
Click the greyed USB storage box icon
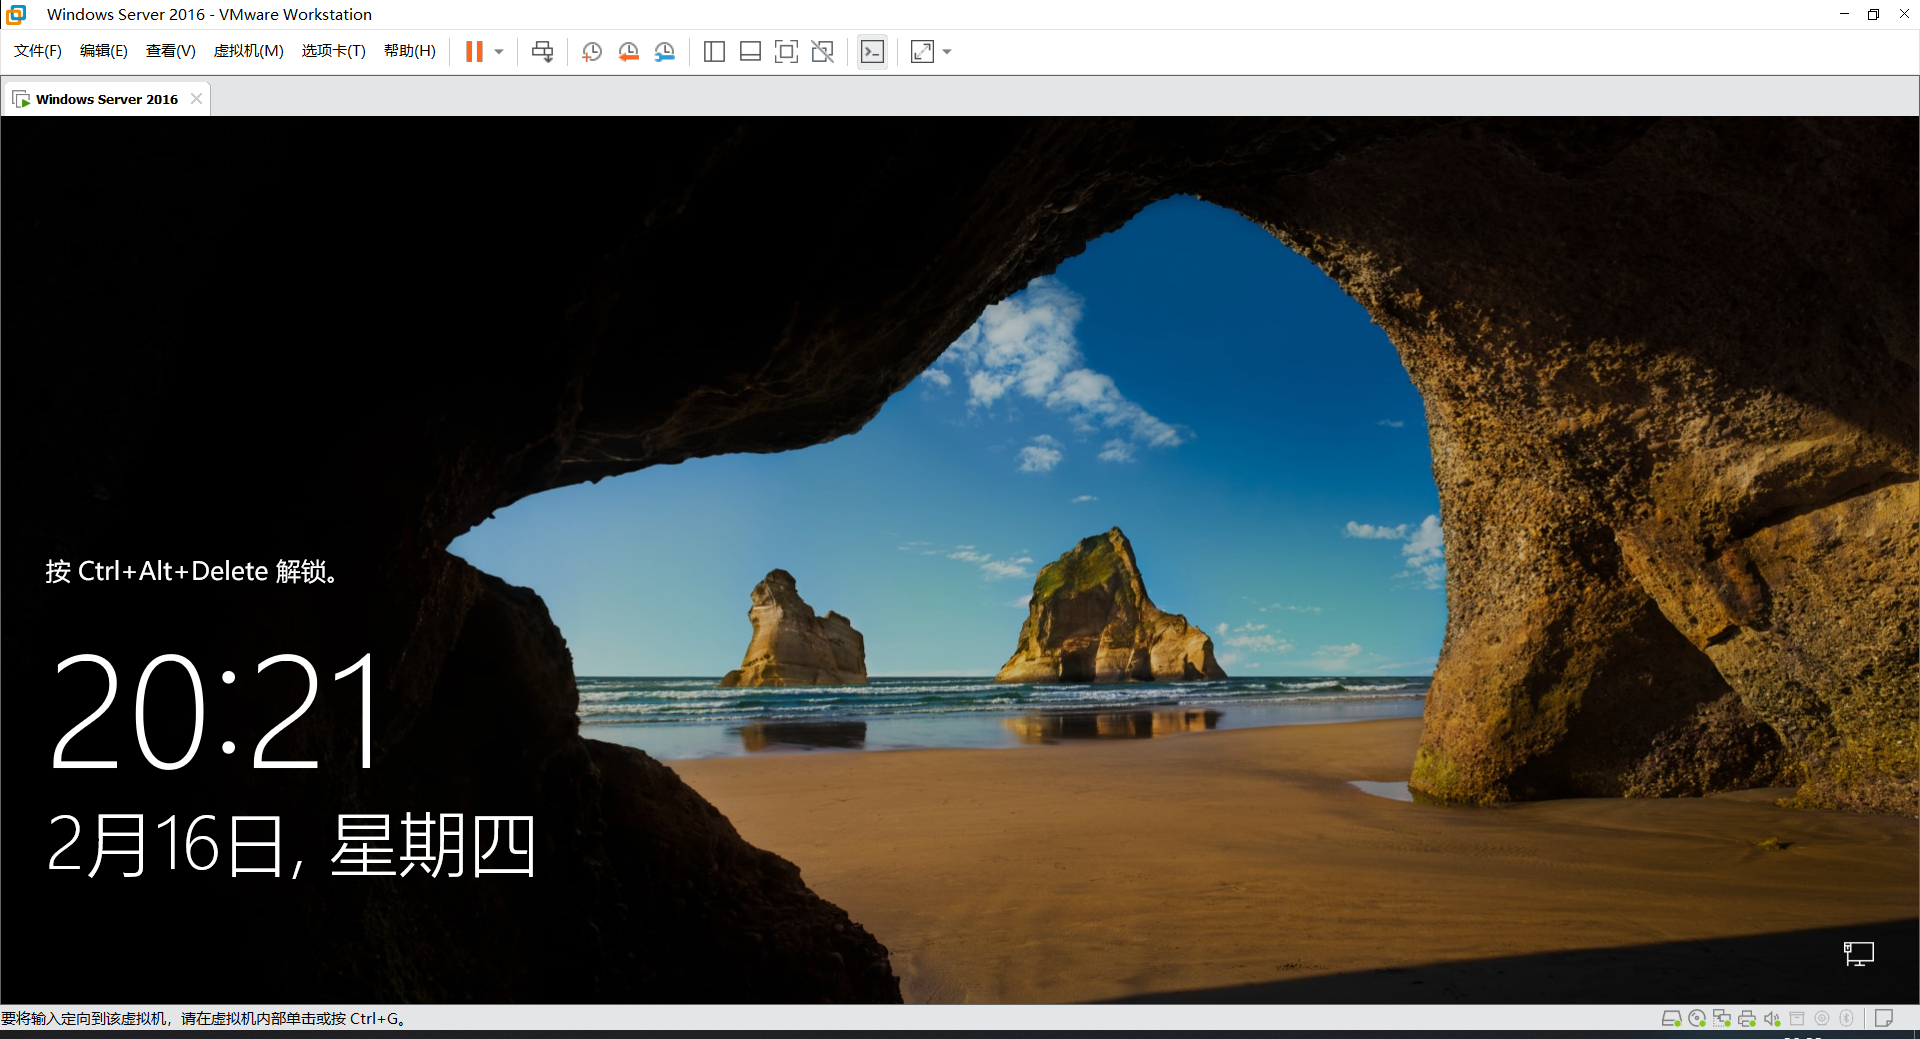(x=1797, y=1019)
